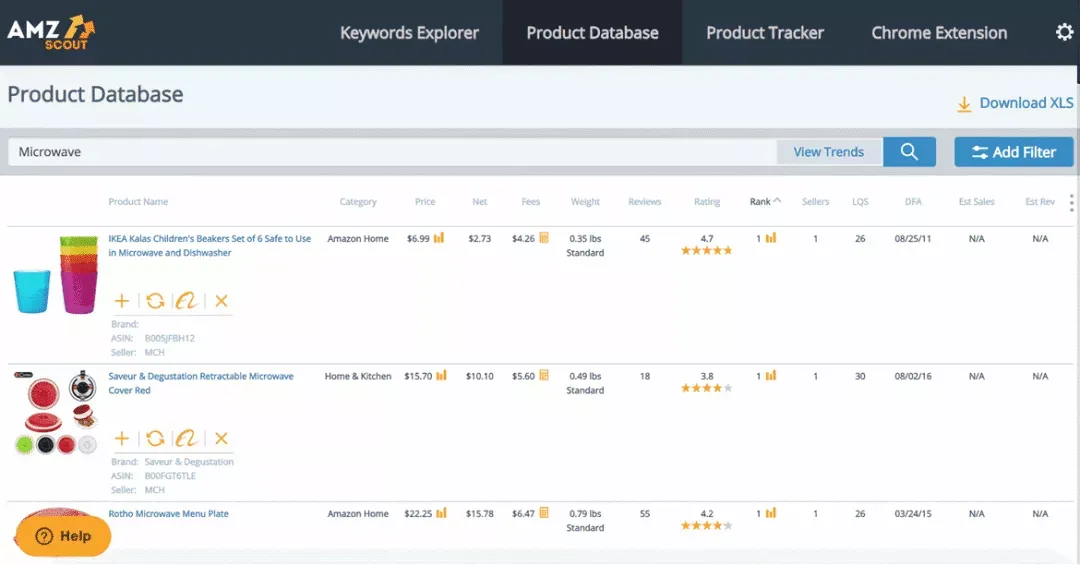Sort by the Net column header
This screenshot has width=1080, height=565.
coord(479,201)
